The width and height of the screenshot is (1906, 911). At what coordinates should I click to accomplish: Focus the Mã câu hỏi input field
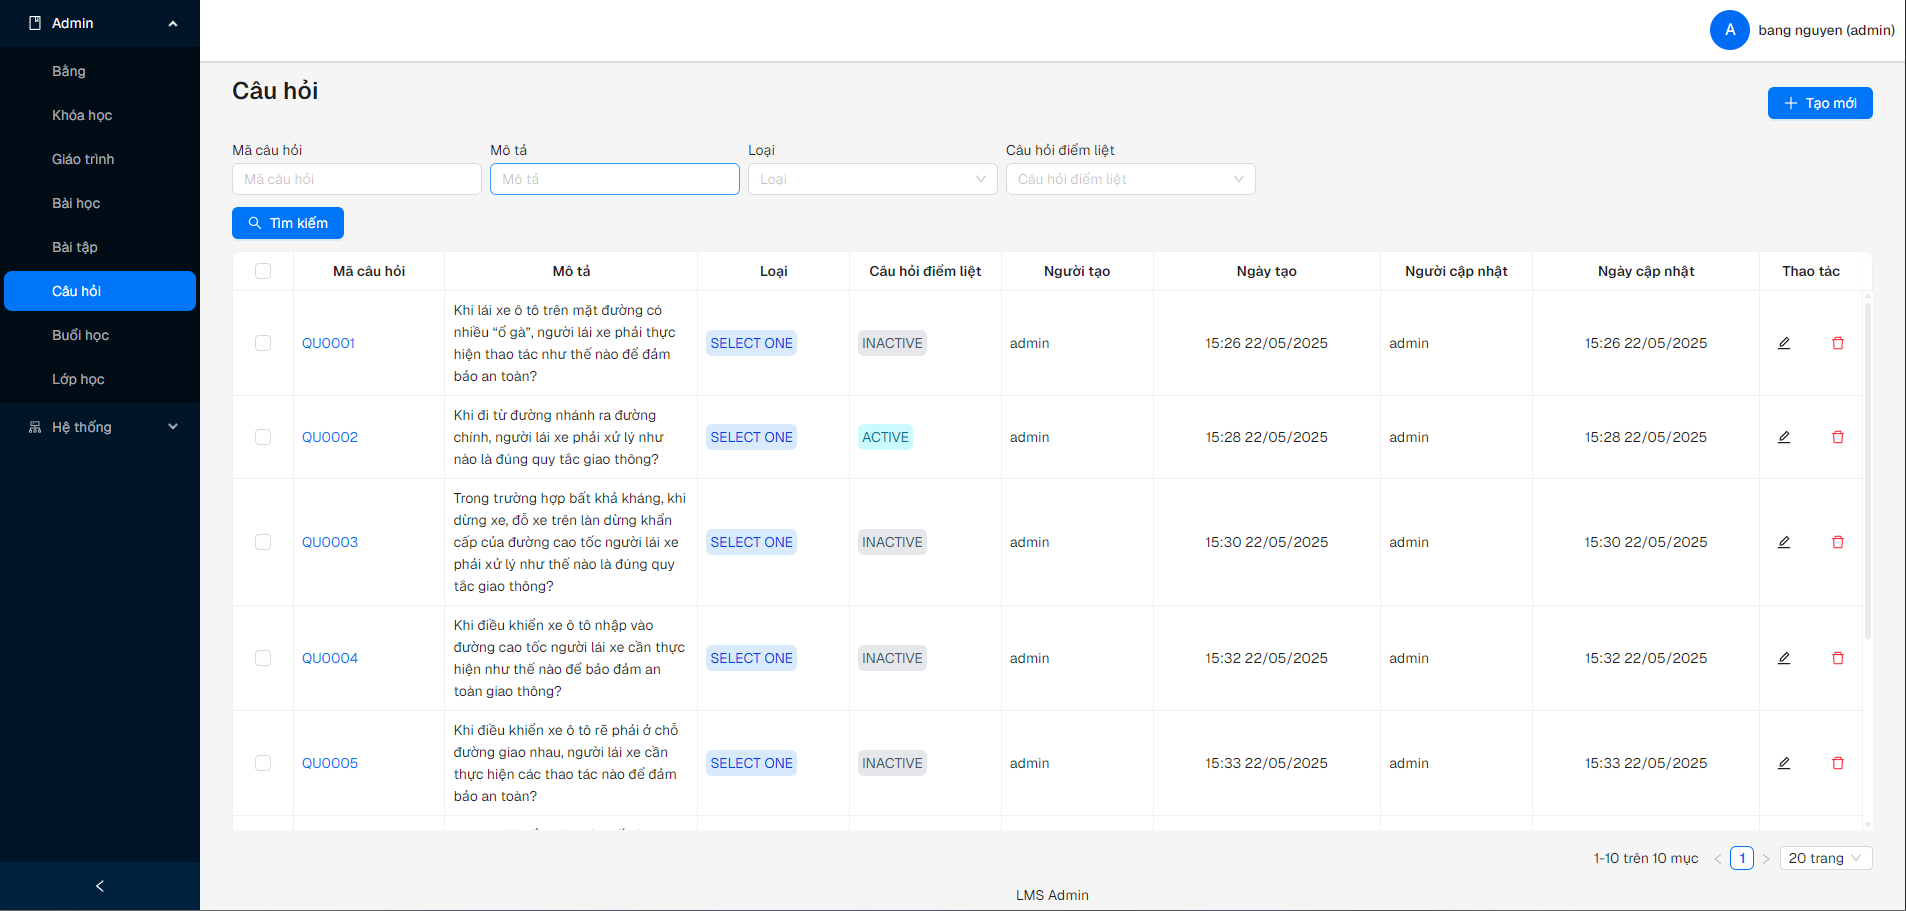point(356,179)
